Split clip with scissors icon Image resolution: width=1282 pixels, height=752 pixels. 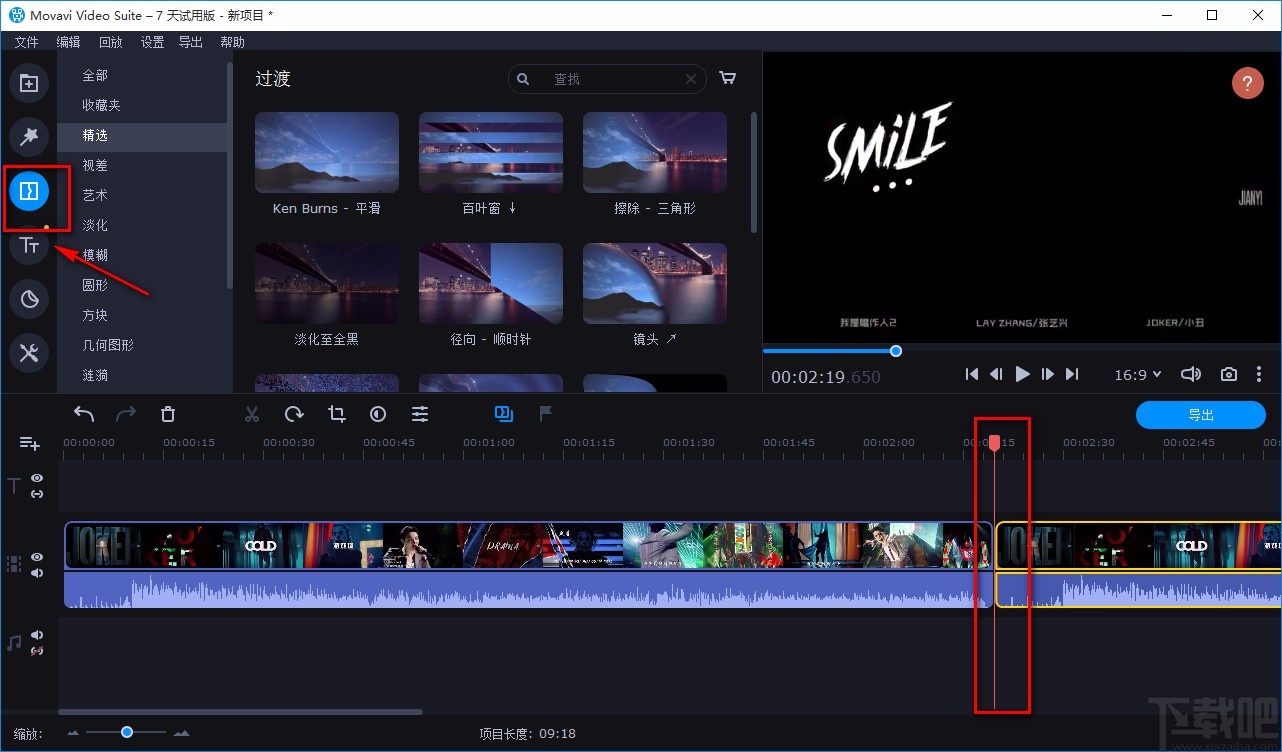click(x=252, y=414)
